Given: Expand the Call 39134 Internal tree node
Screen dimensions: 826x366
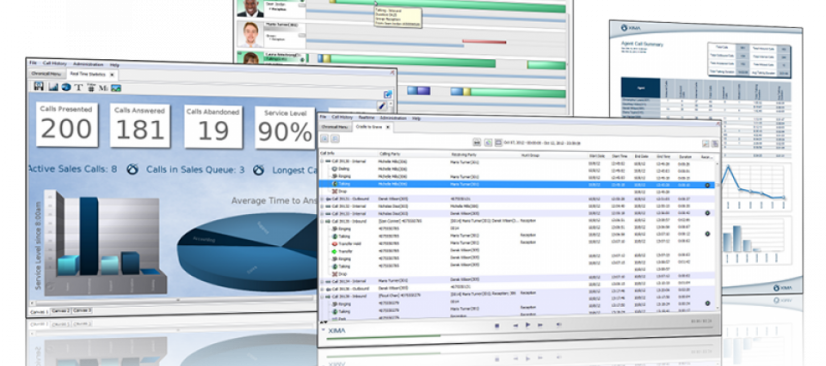Looking at the screenshot, I should (322, 281).
